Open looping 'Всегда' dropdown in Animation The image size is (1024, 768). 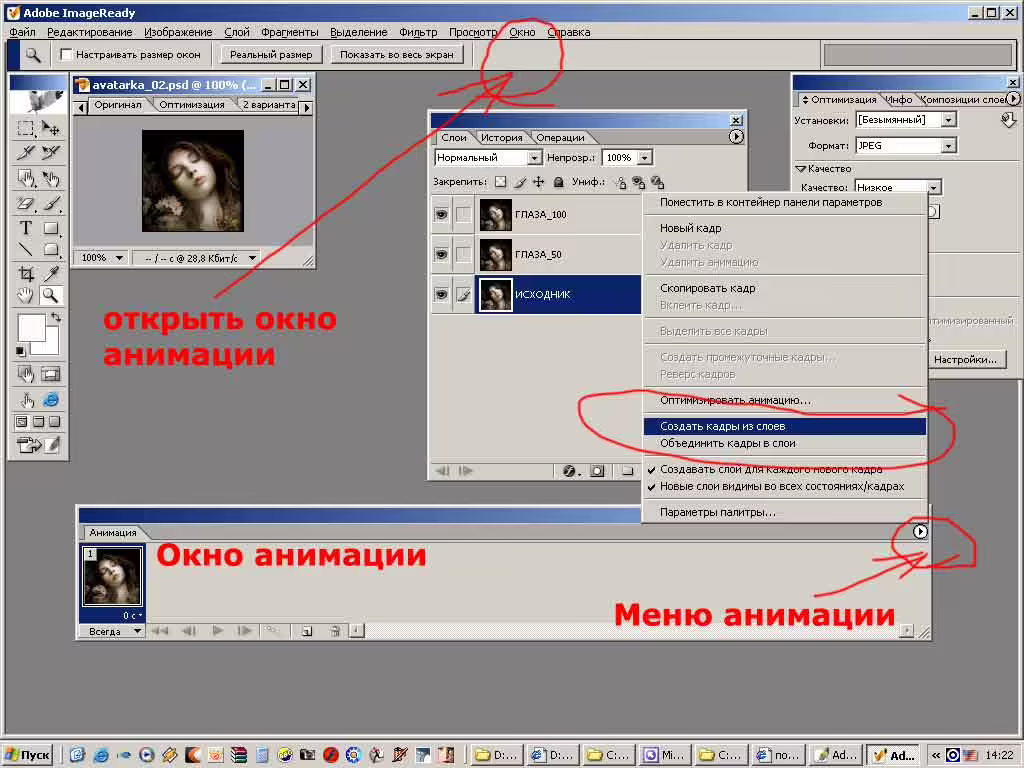[x=137, y=631]
